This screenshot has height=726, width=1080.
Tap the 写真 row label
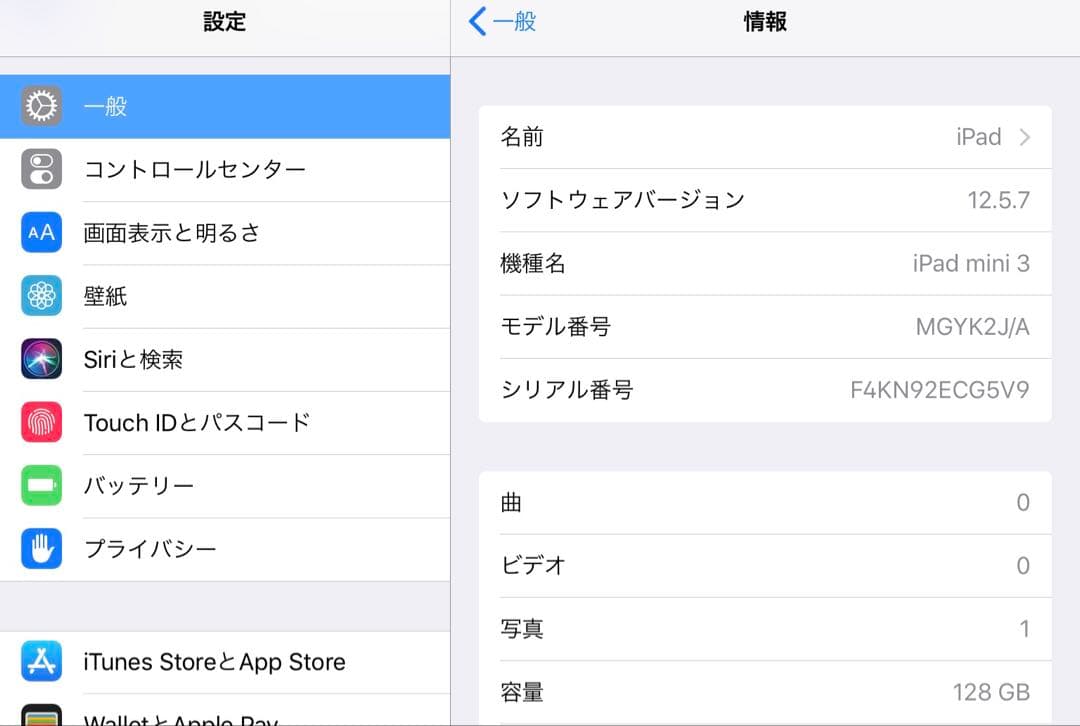point(522,629)
